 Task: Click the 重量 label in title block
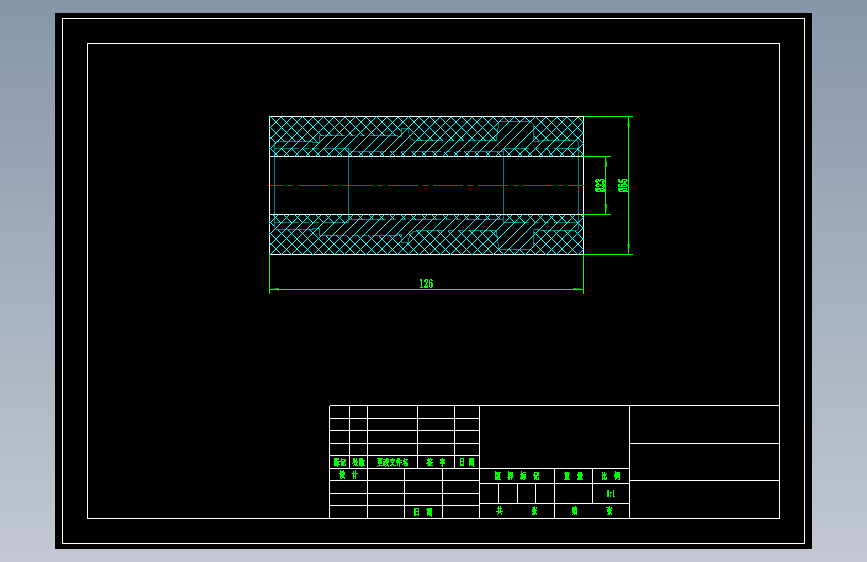573,476
